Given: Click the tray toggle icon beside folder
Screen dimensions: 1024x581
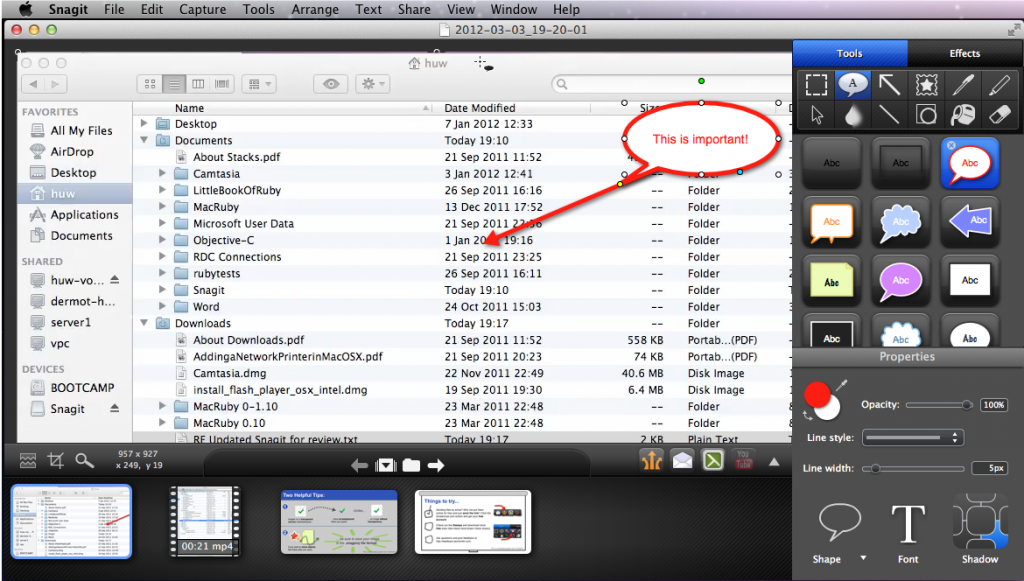Looking at the screenshot, I should [x=386, y=465].
